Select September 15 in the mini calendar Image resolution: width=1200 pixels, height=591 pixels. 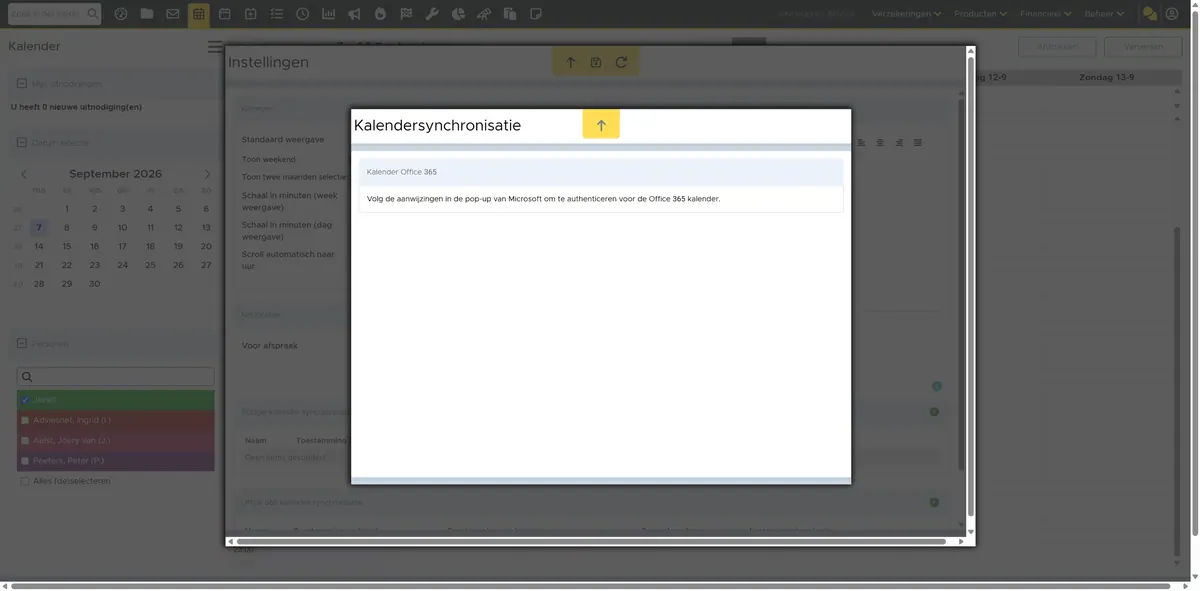click(67, 246)
